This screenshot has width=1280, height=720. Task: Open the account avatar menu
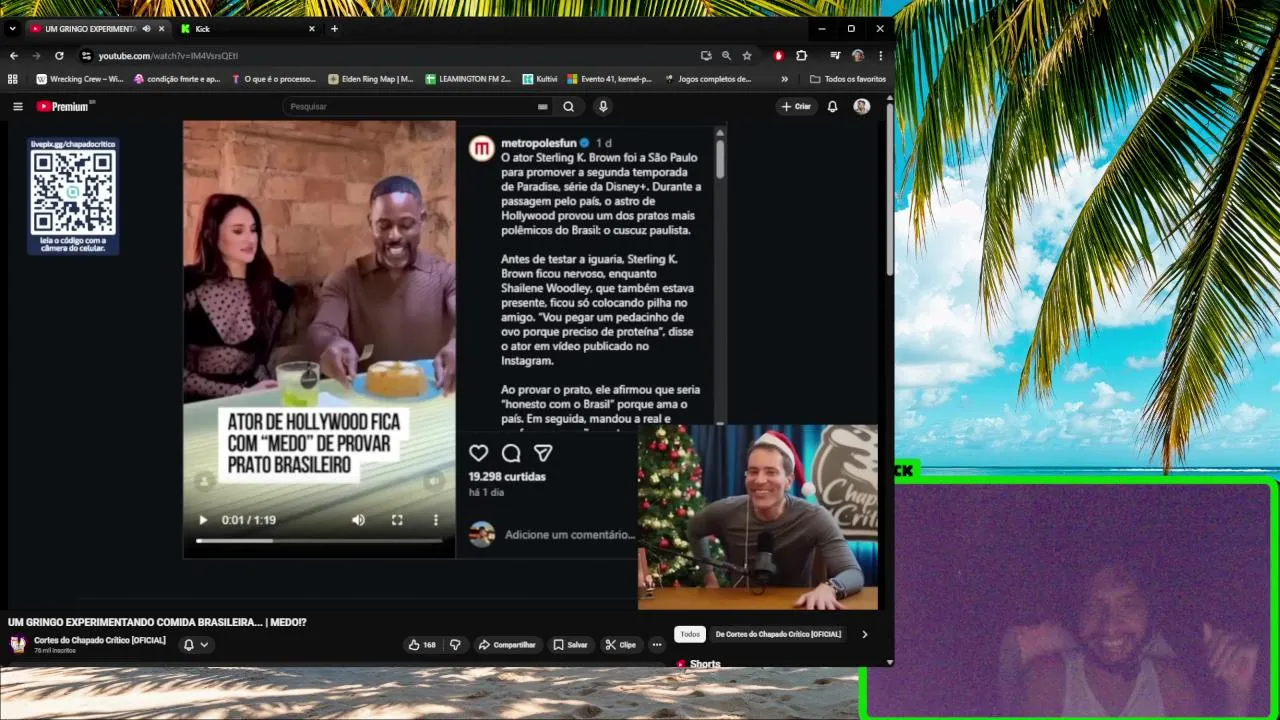(x=861, y=106)
